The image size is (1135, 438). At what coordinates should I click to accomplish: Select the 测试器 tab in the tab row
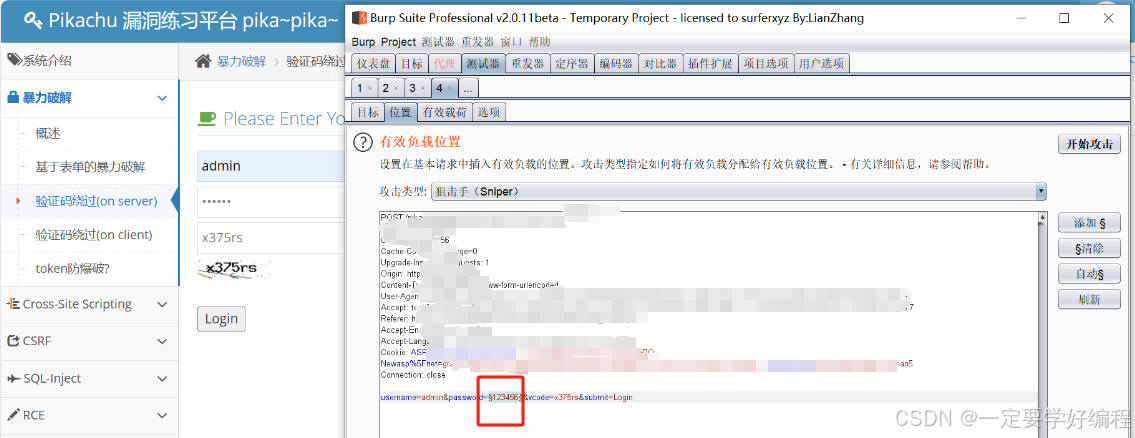pyautogui.click(x=483, y=64)
